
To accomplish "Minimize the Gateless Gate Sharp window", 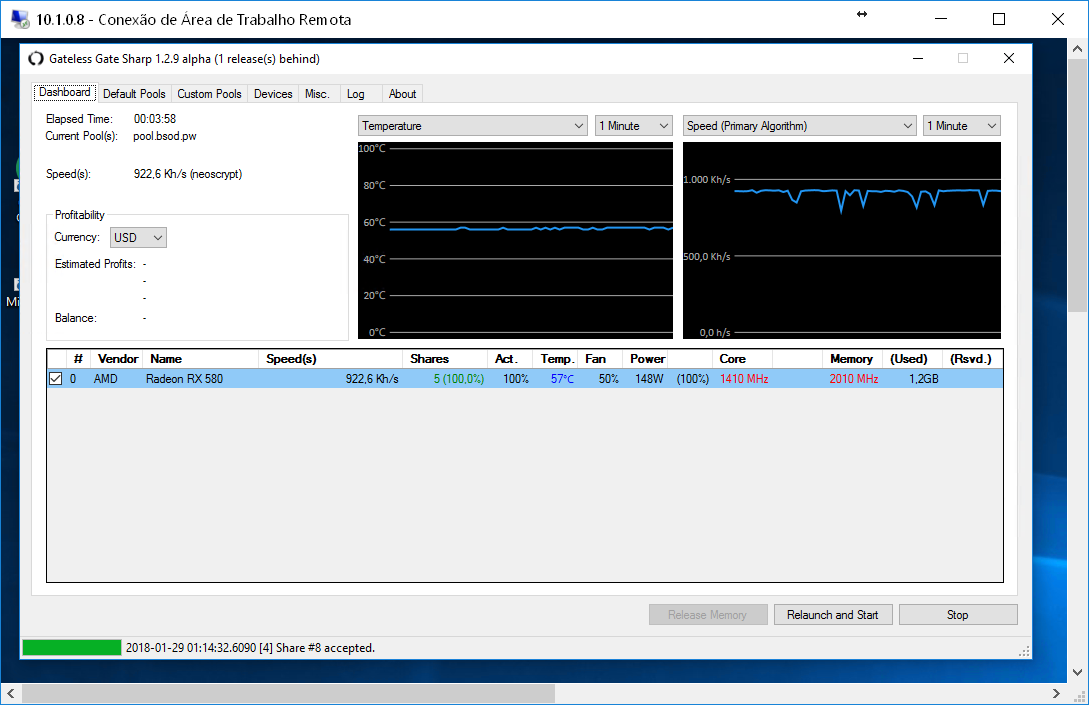I will (917, 59).
